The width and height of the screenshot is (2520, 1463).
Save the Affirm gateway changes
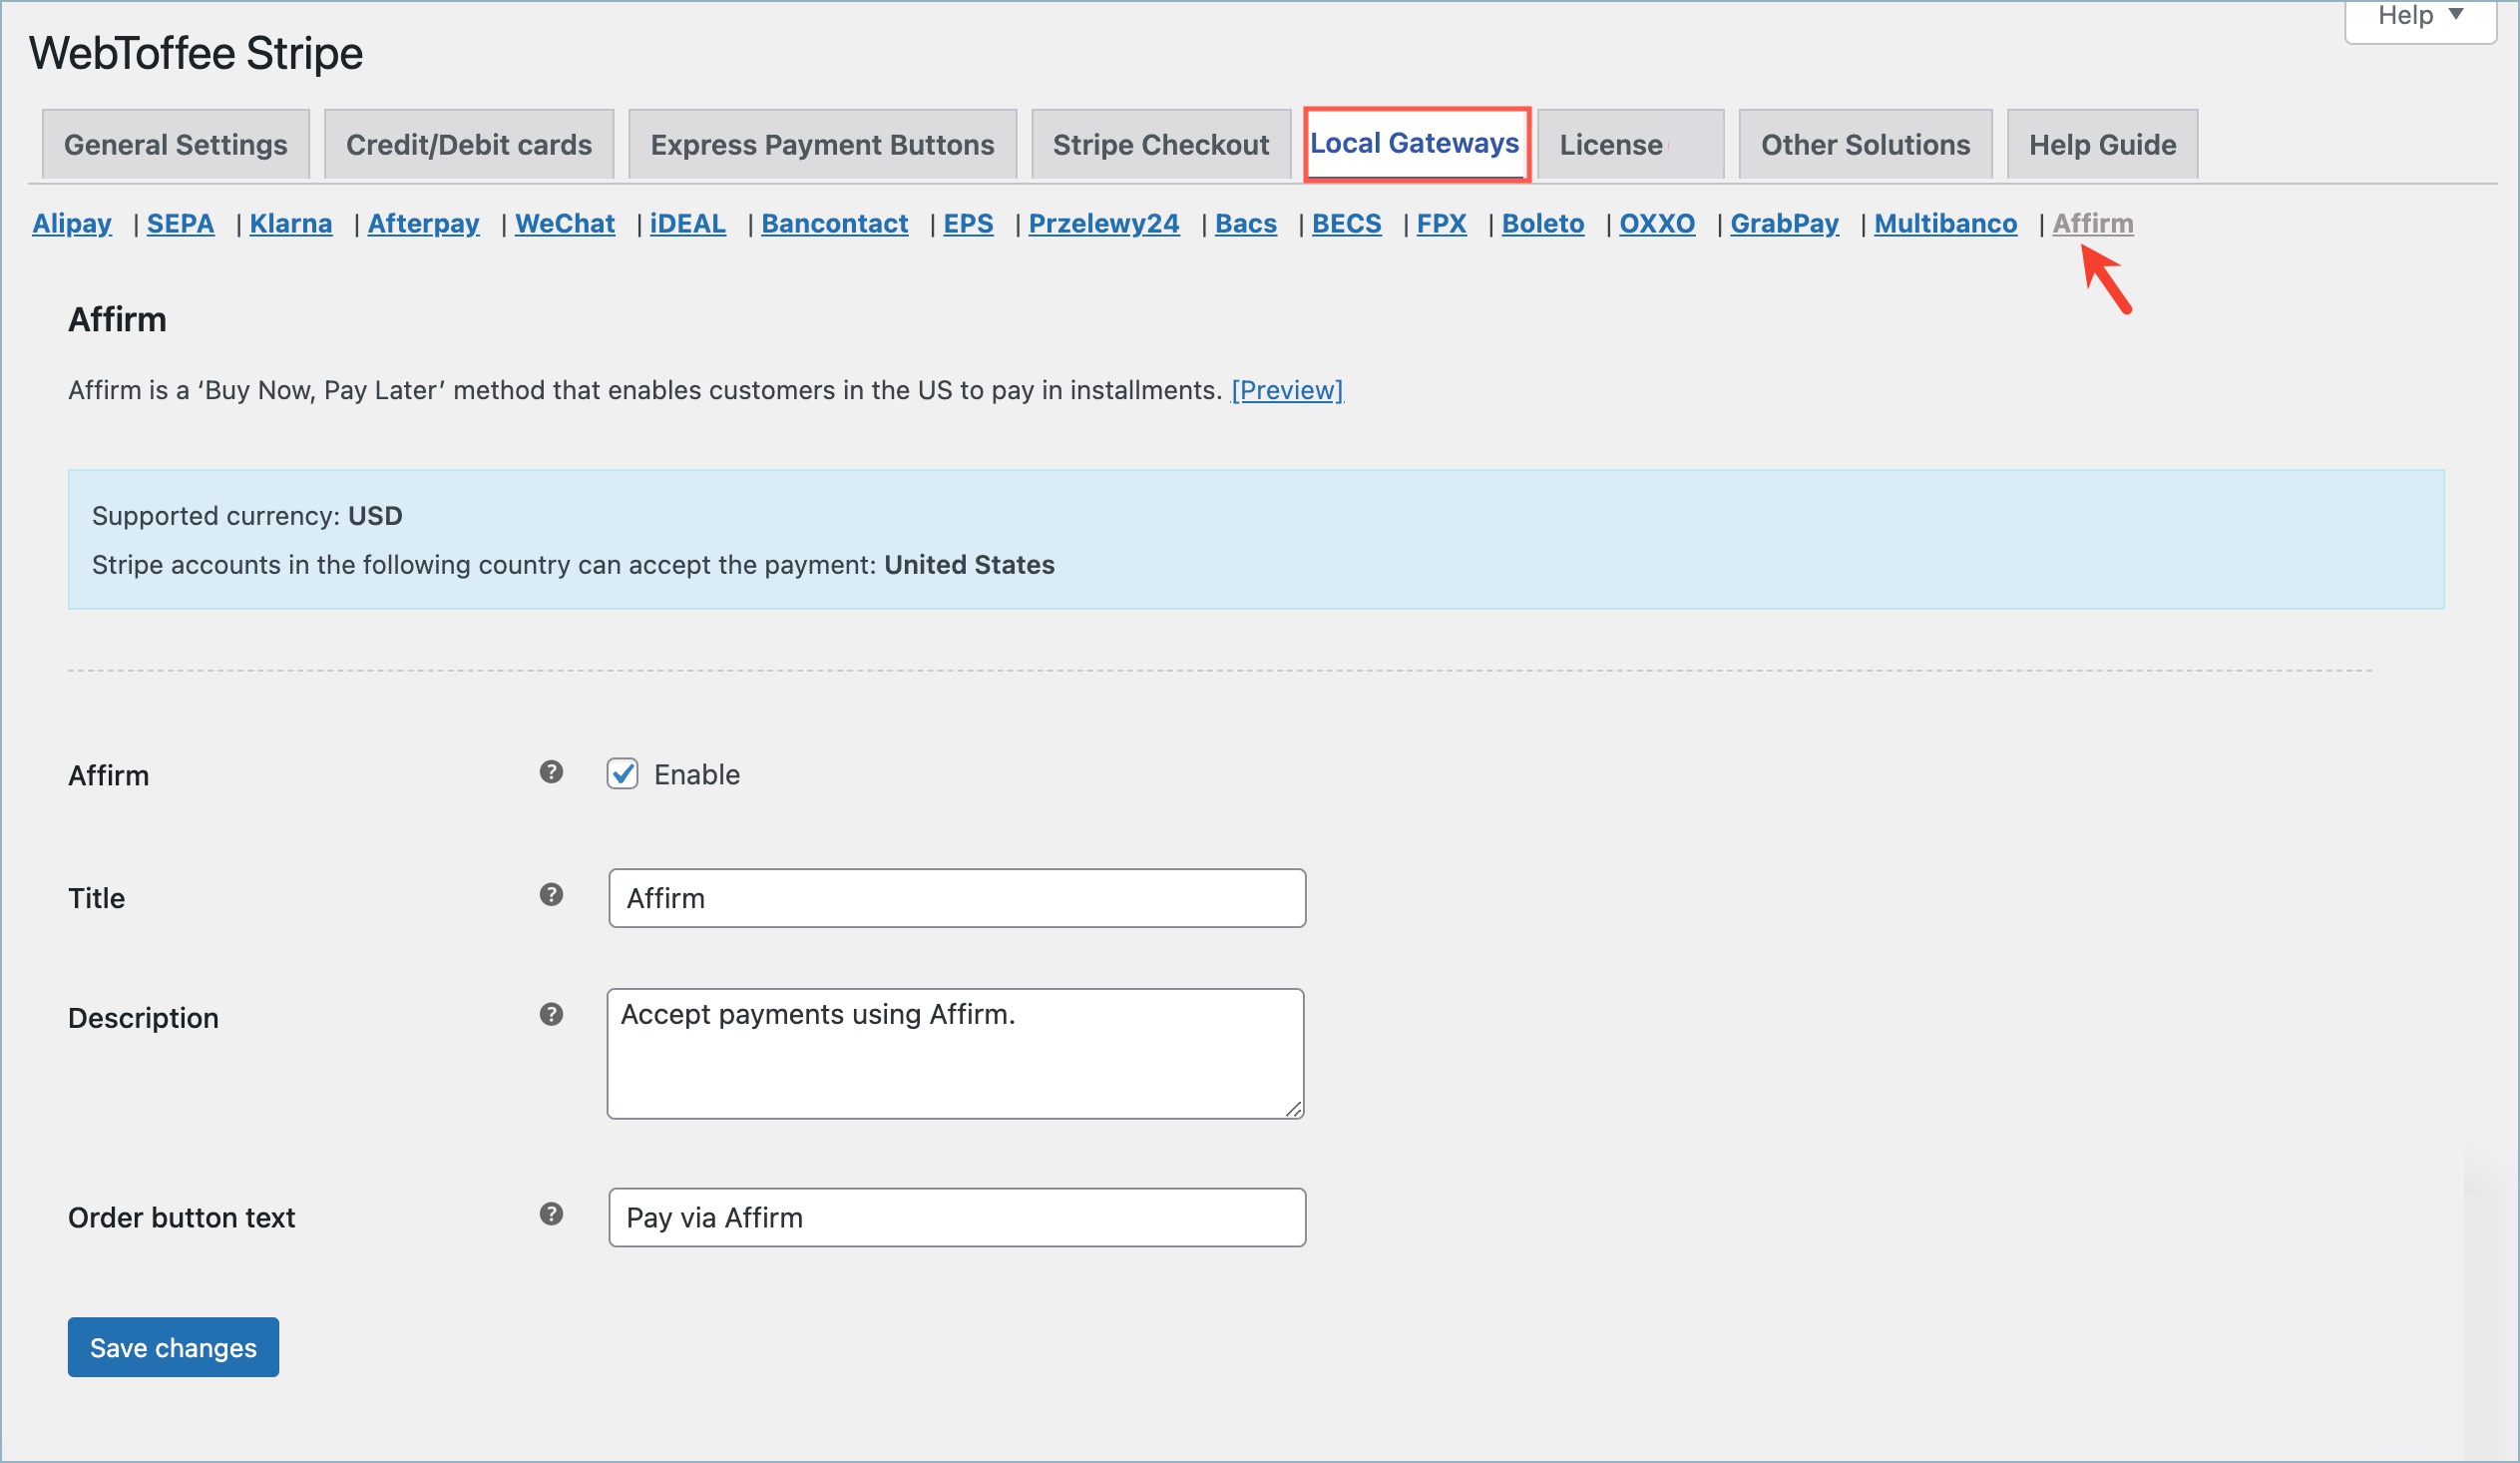pyautogui.click(x=172, y=1347)
